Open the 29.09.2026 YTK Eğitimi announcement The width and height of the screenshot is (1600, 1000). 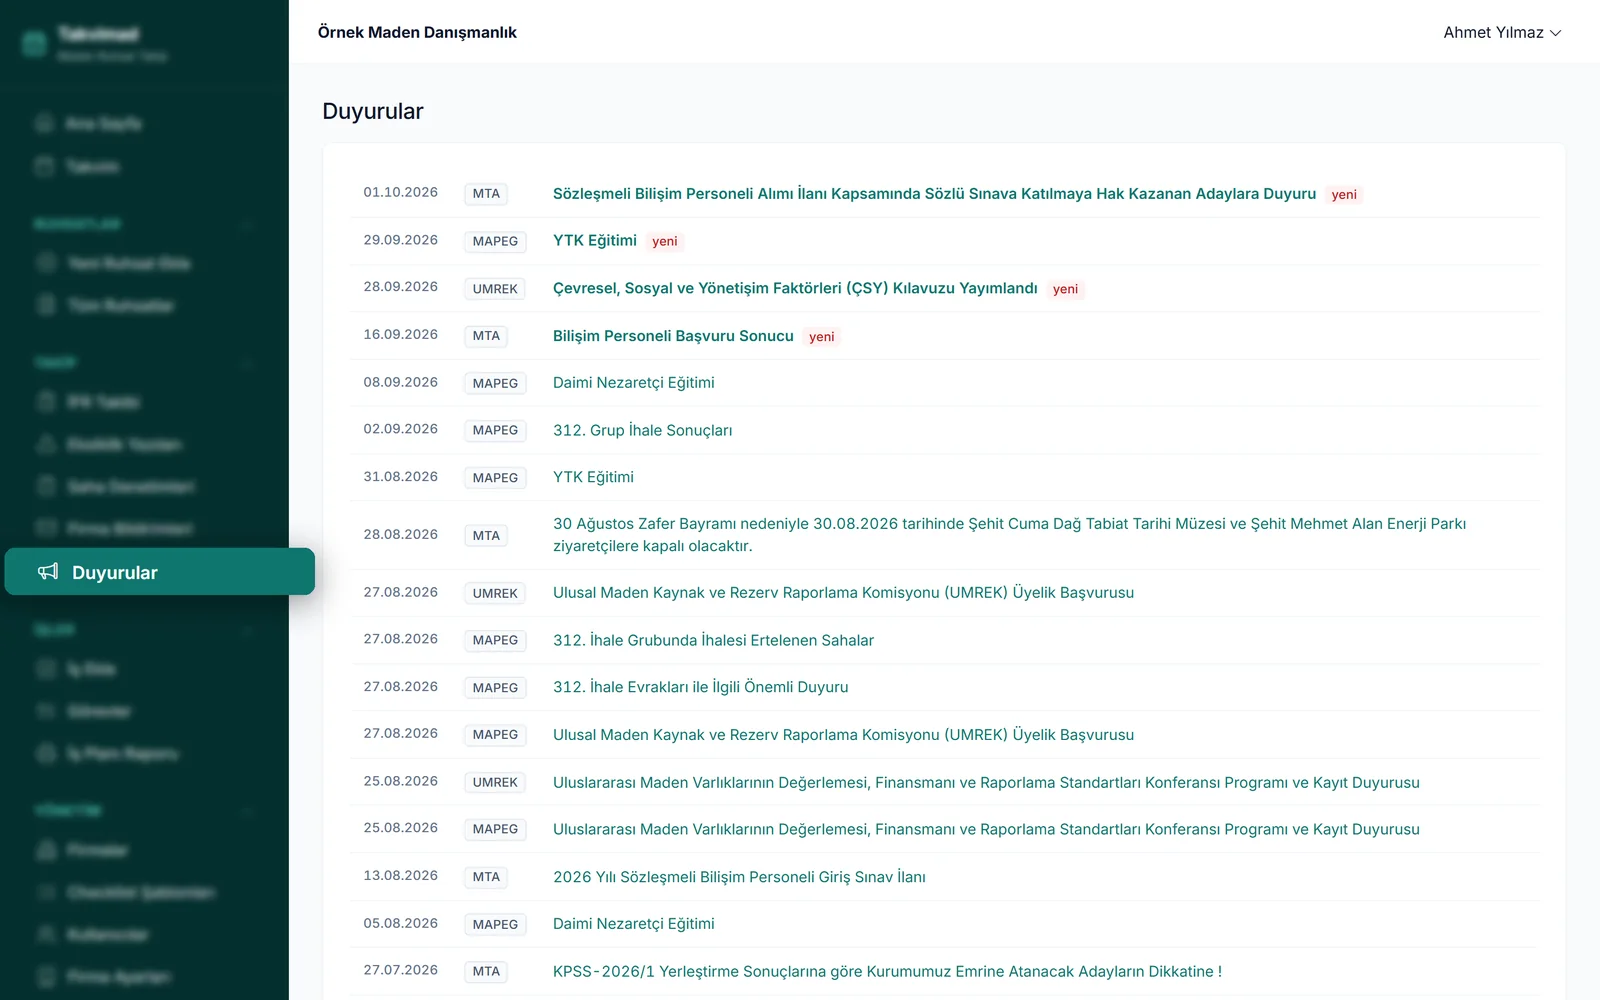[x=595, y=241]
